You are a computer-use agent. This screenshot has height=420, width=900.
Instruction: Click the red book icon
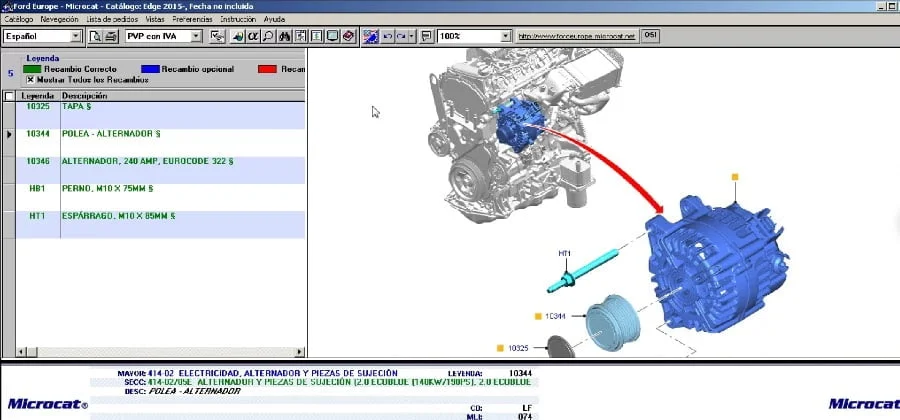tap(348, 36)
